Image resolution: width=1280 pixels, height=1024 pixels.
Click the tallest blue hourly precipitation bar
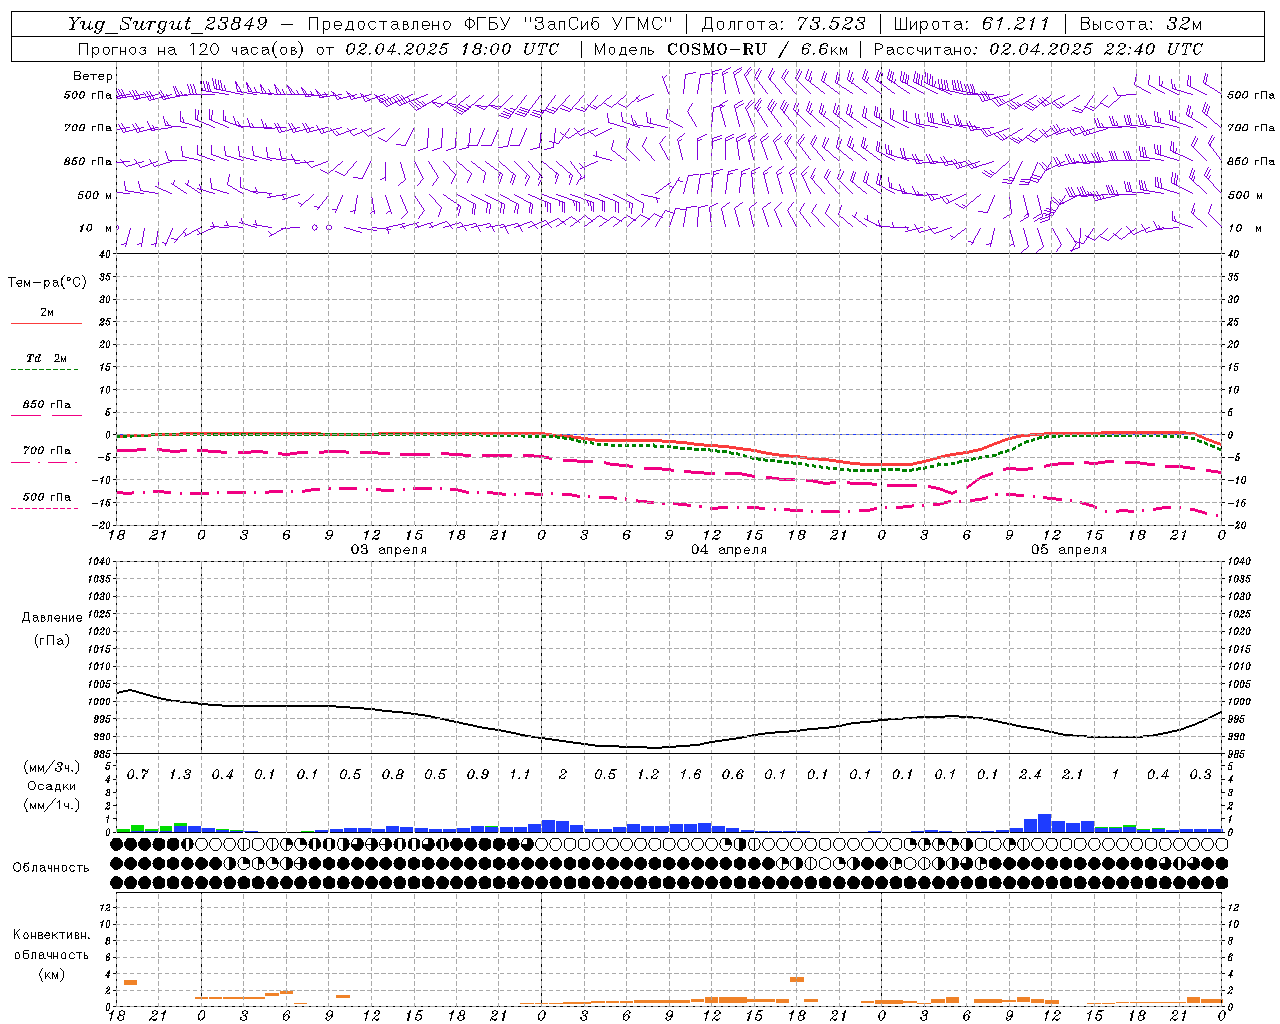[x=1044, y=823]
